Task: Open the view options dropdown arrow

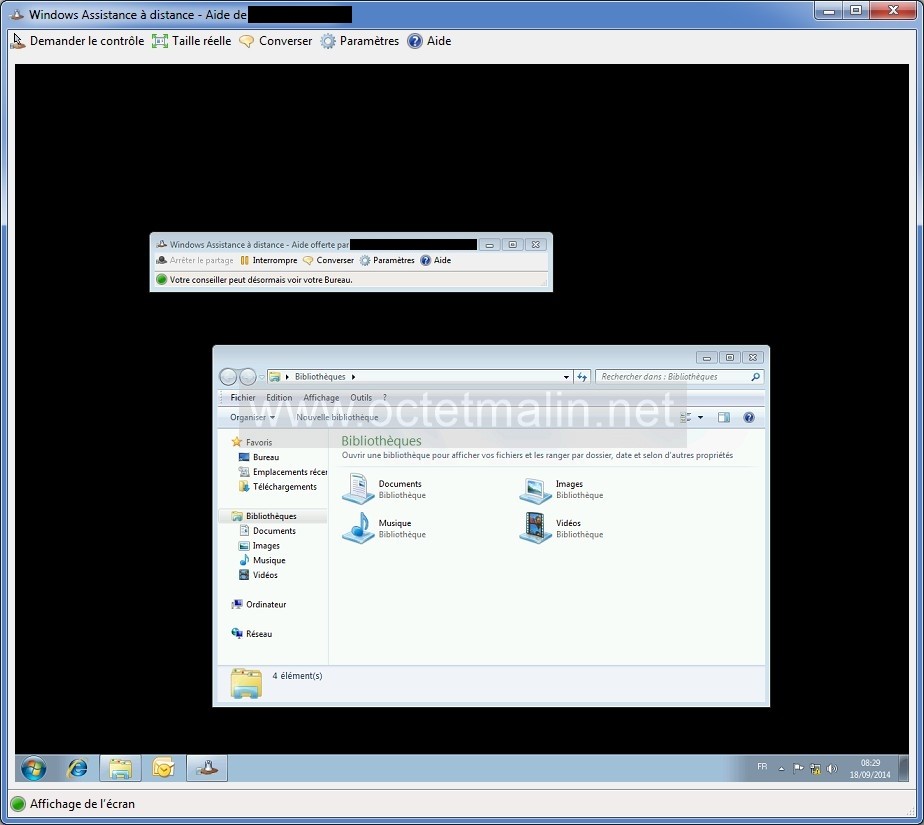Action: tap(700, 417)
